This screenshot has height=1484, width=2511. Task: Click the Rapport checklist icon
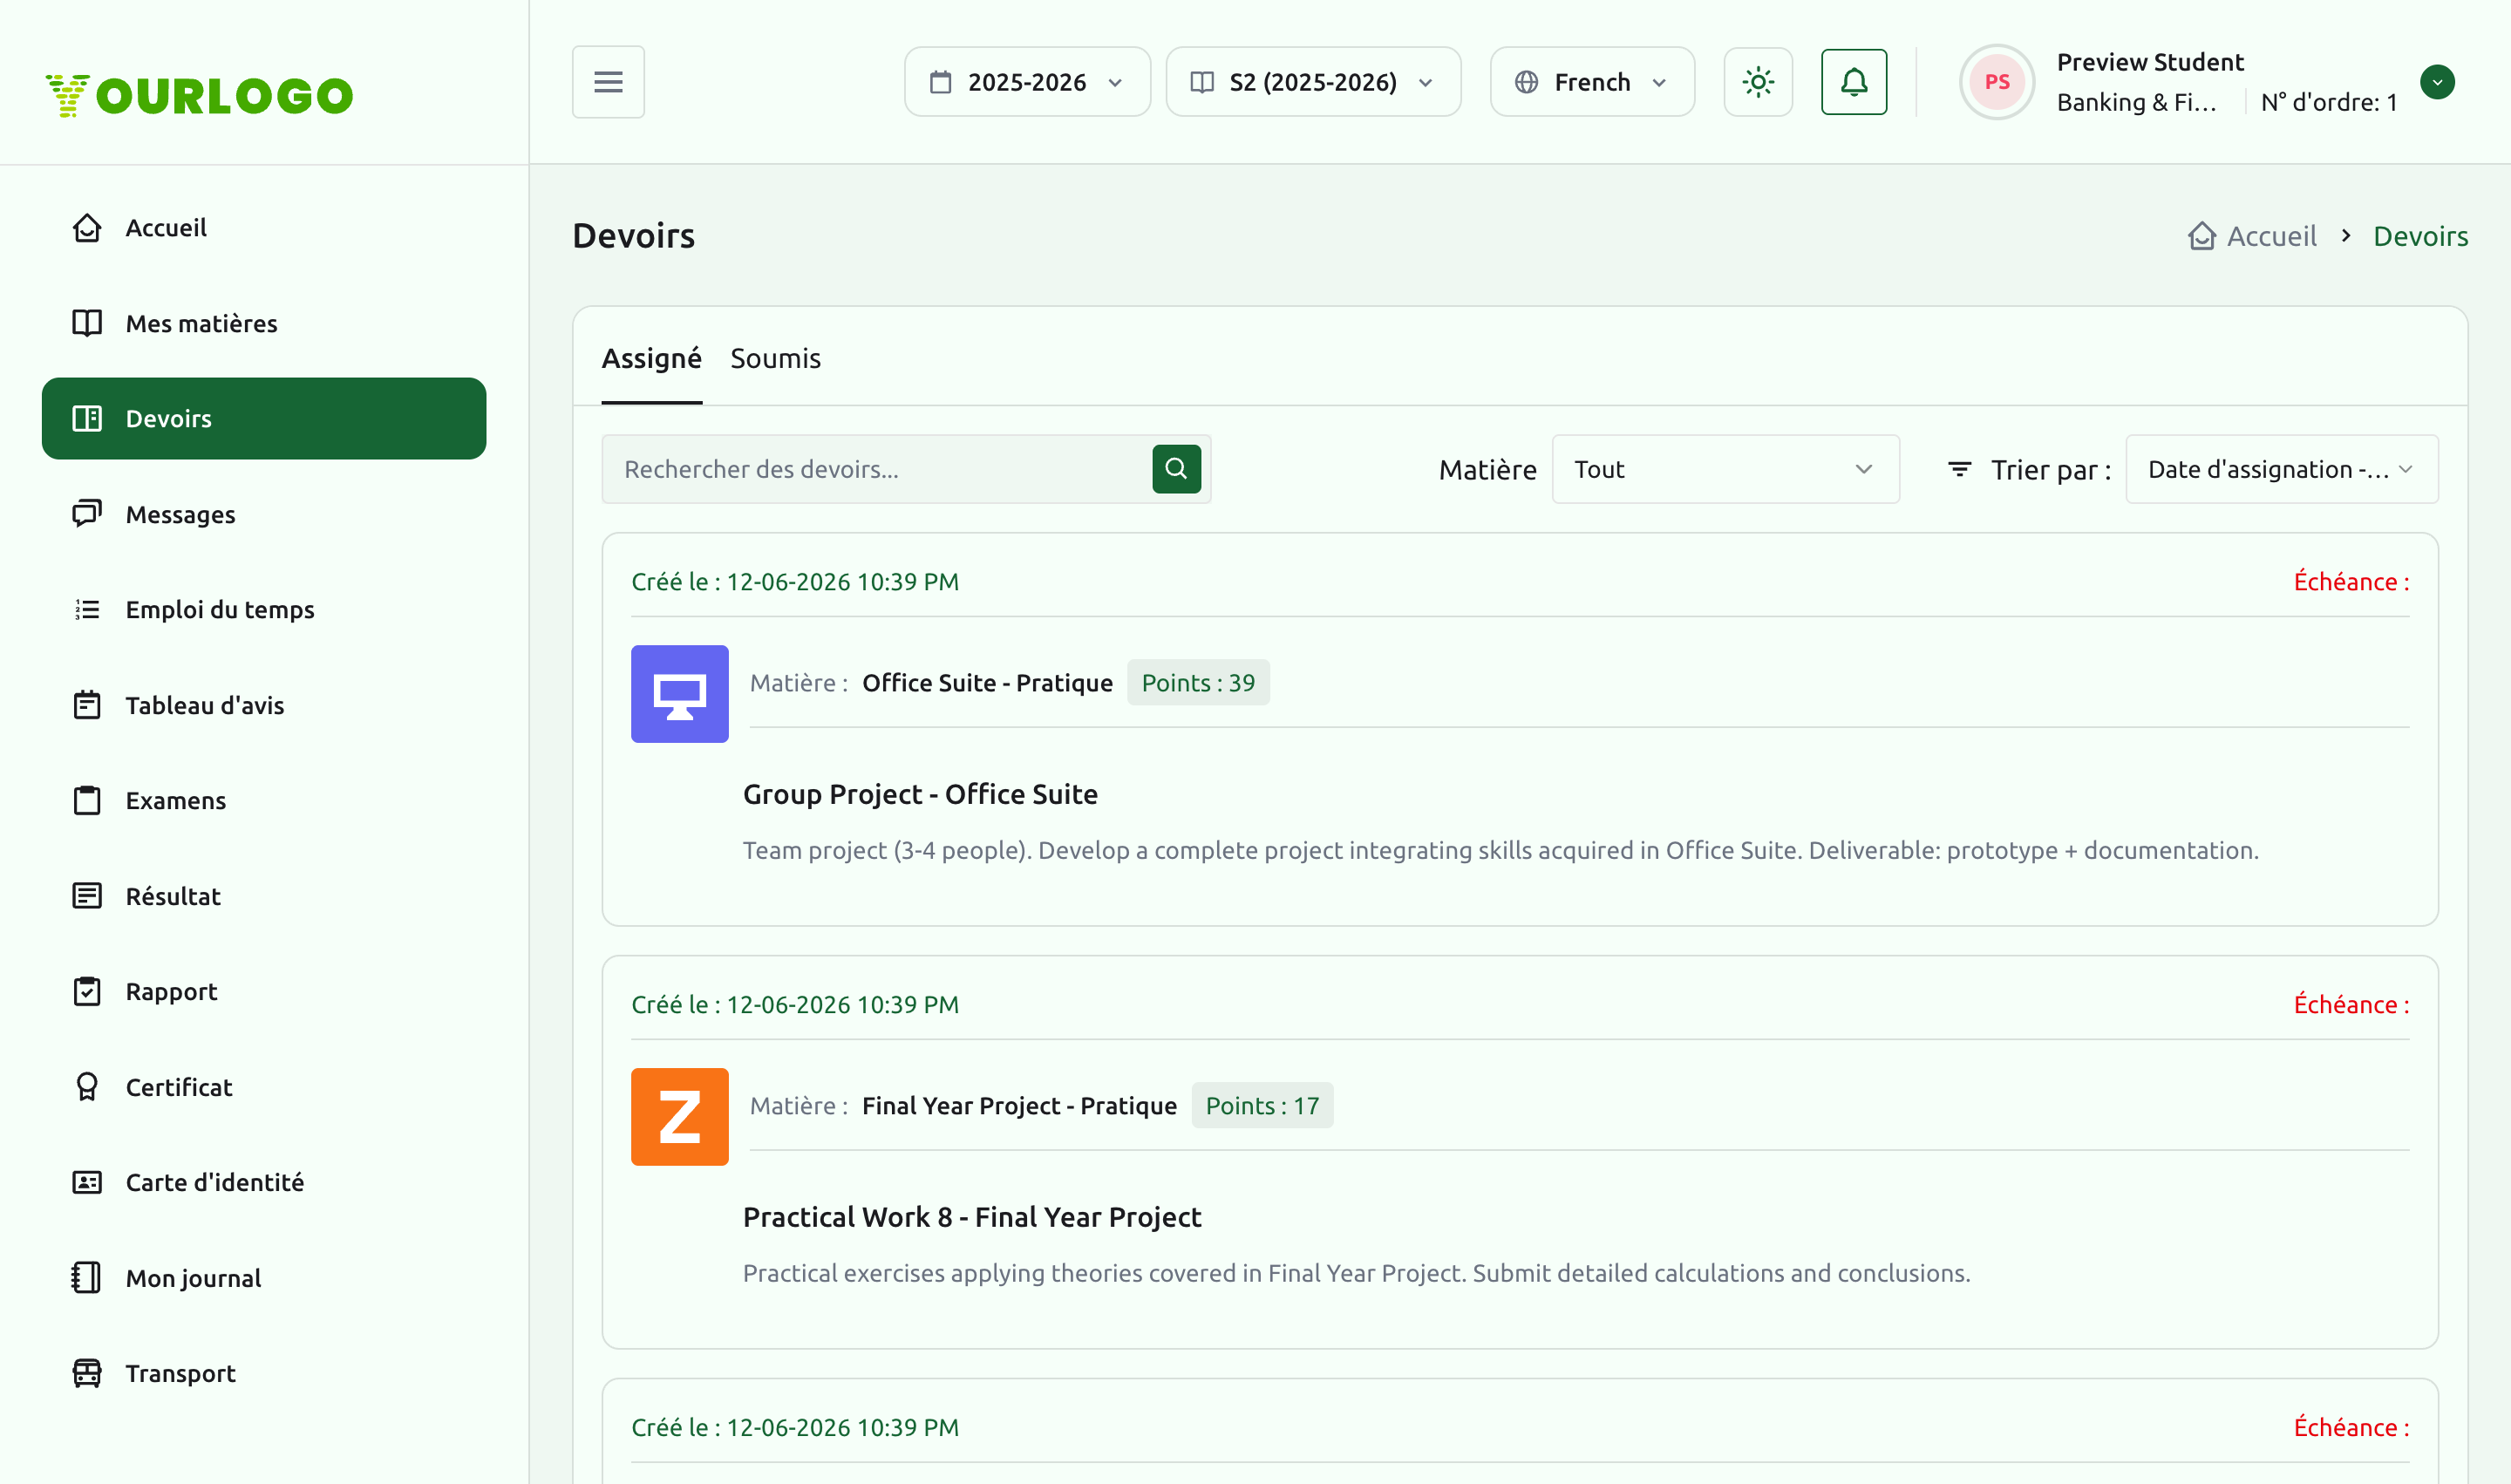tap(87, 992)
